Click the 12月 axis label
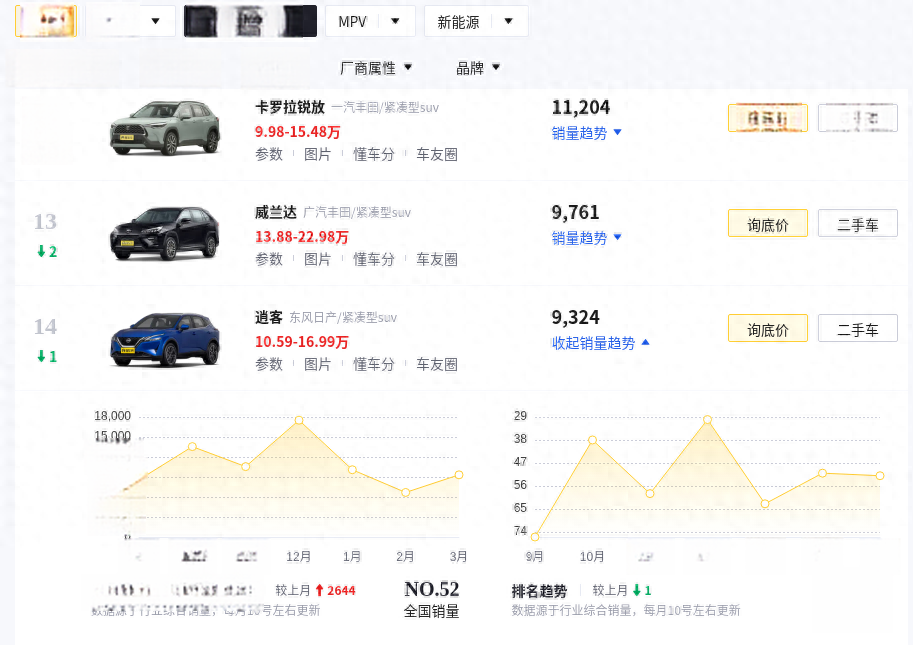The width and height of the screenshot is (913, 645). point(298,557)
